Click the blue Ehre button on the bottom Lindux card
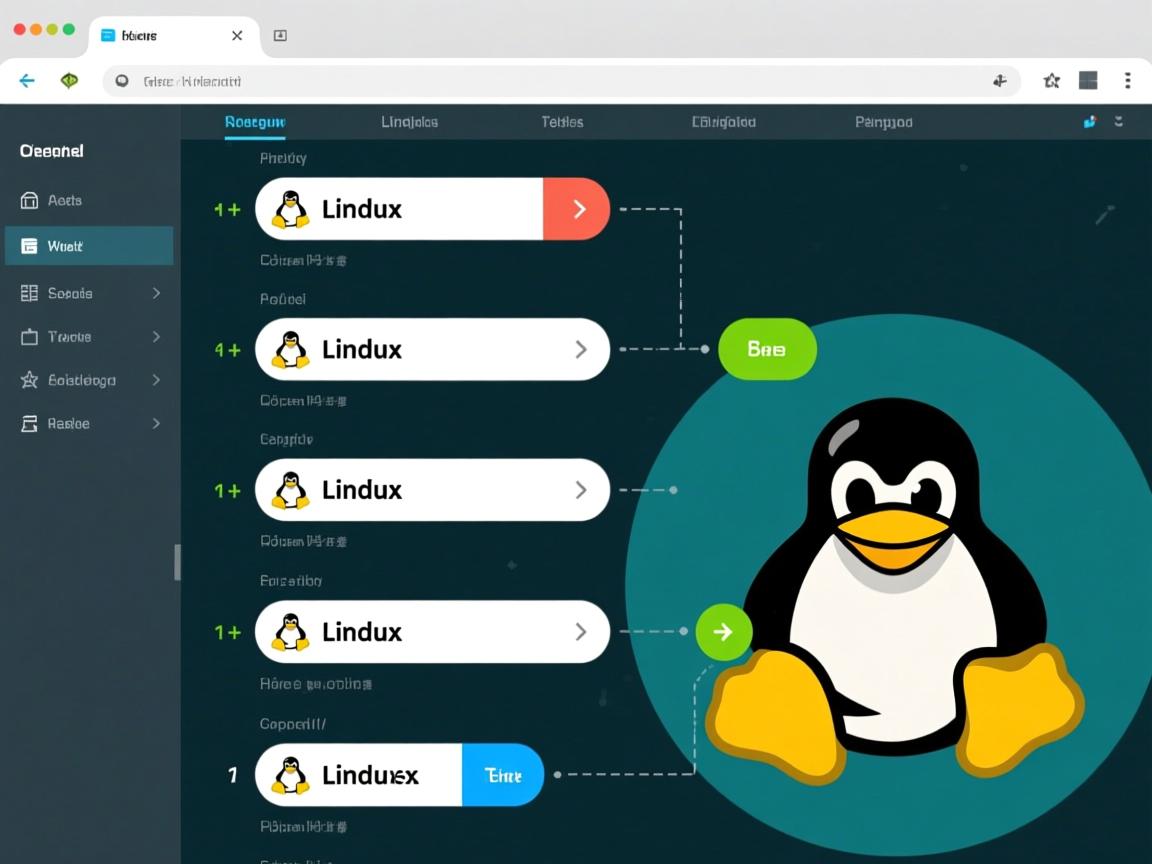 pos(502,774)
